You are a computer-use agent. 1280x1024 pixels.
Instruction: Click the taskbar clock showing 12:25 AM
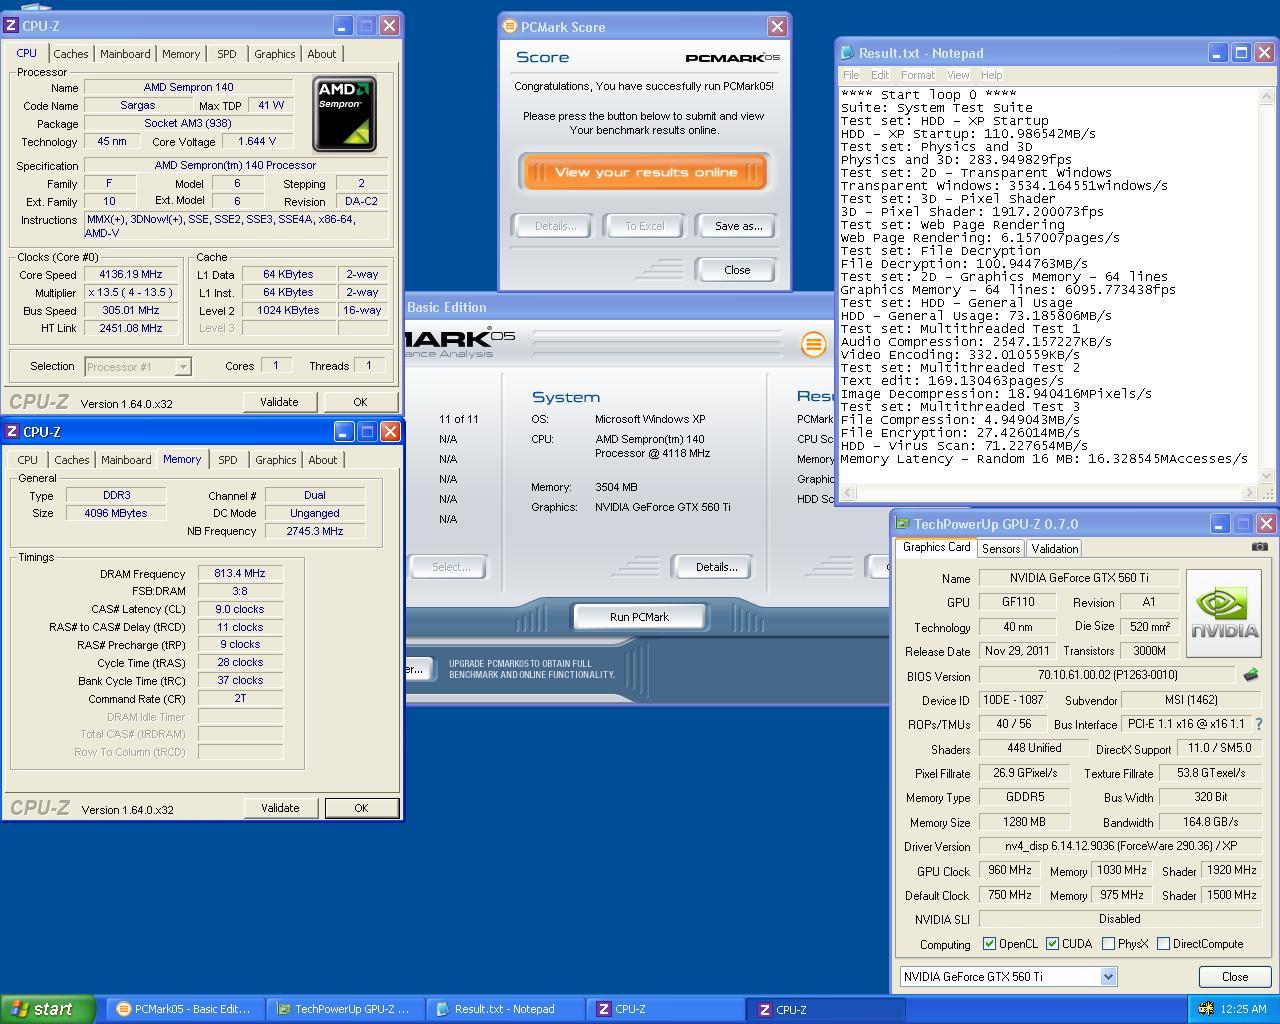[x=1244, y=1009]
